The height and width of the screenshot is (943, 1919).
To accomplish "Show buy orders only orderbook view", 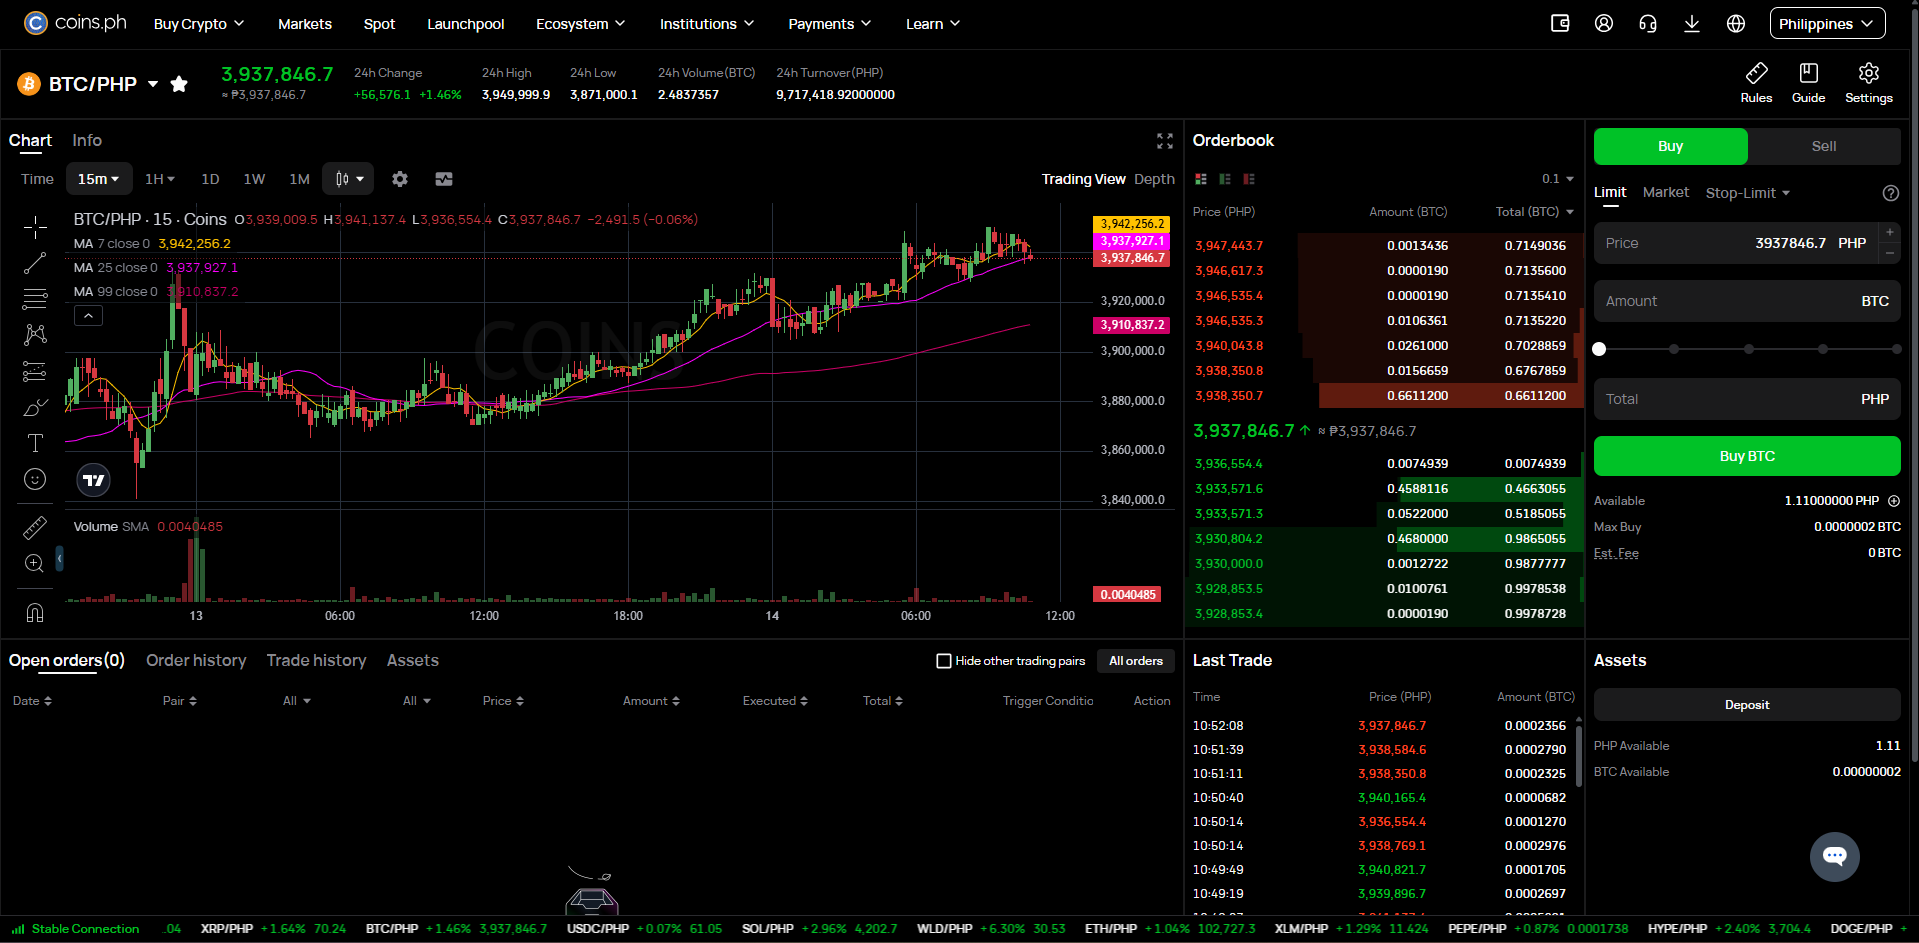I will (x=1225, y=179).
